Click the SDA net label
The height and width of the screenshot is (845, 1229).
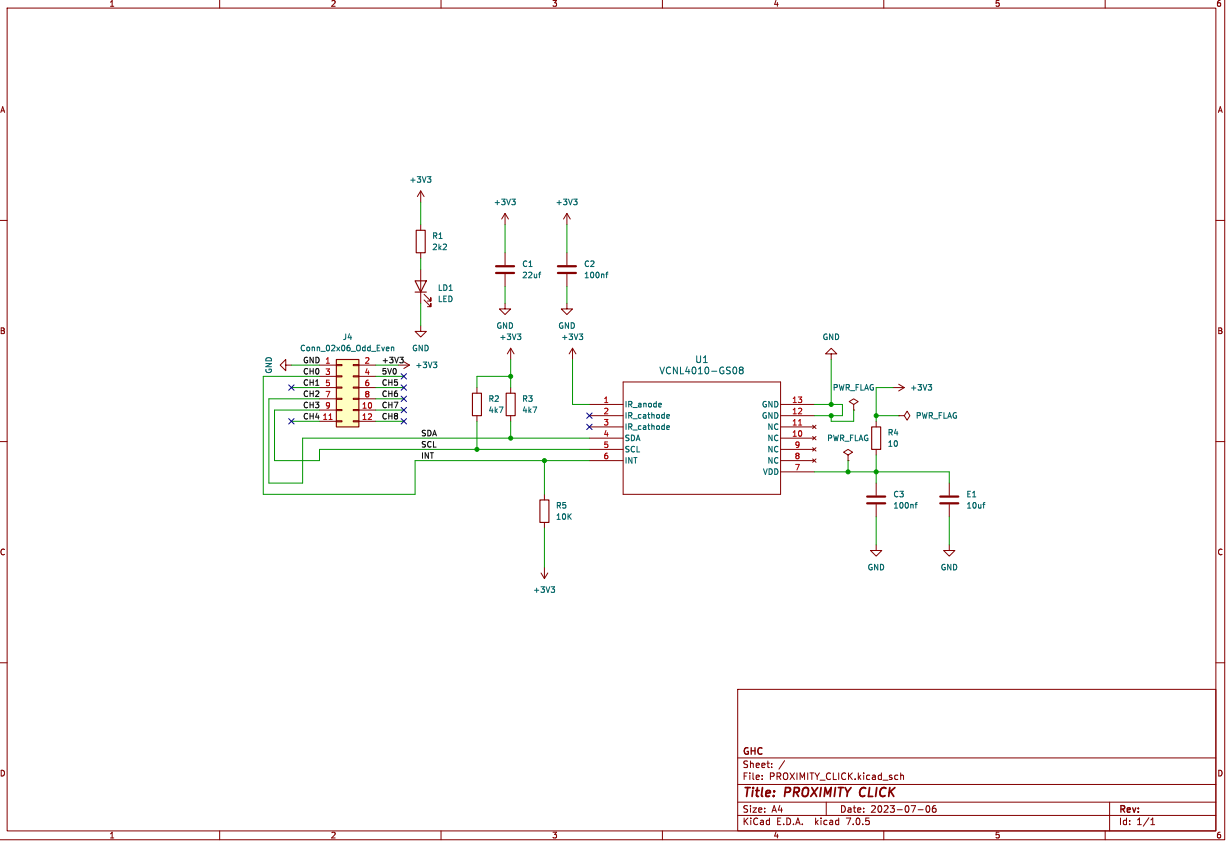429,432
